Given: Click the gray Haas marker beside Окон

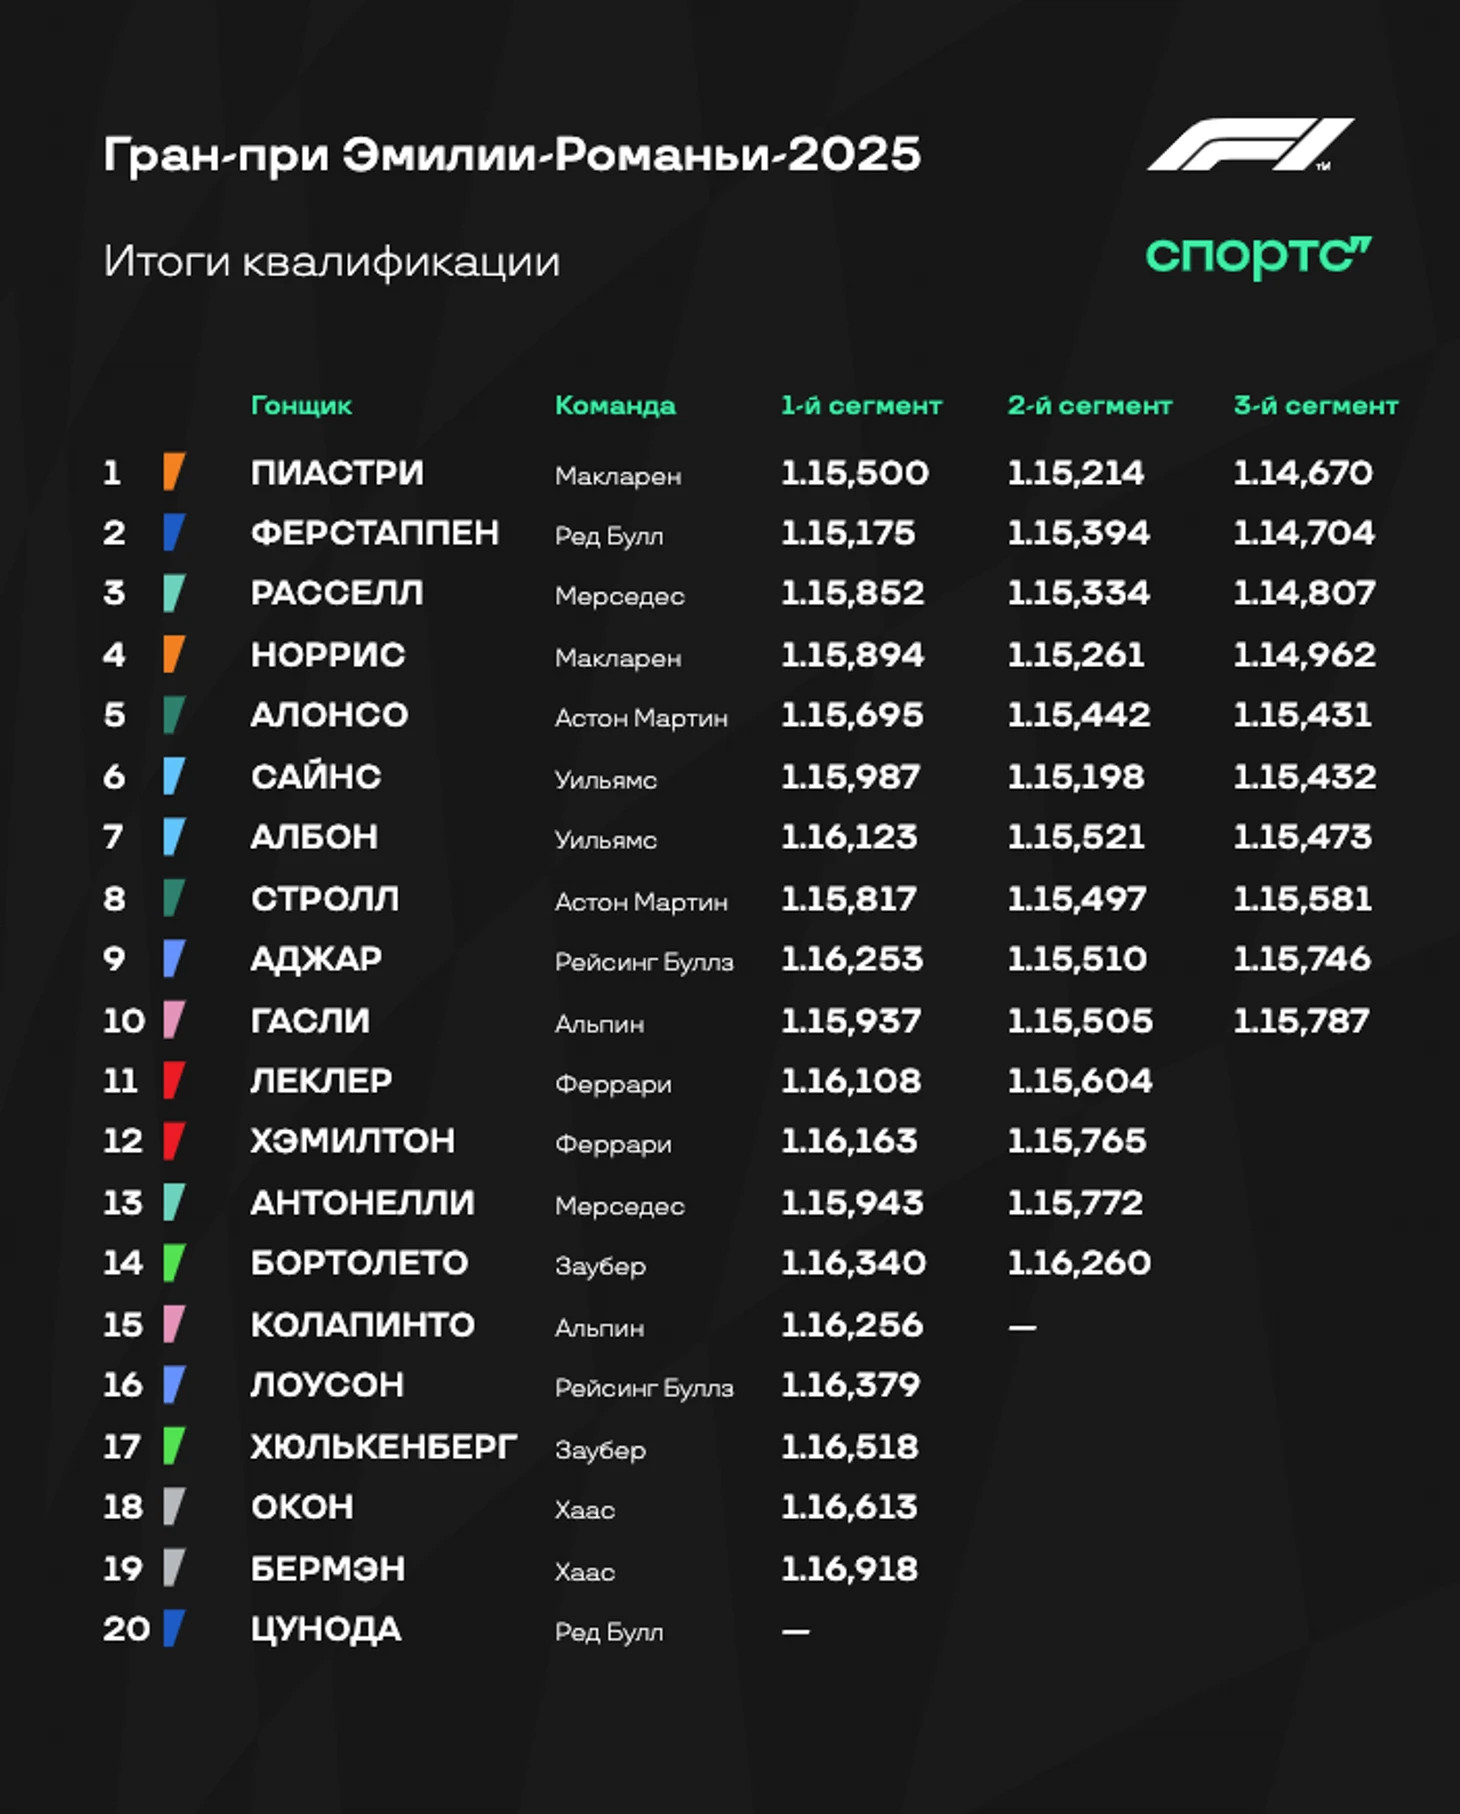Looking at the screenshot, I should click(174, 1507).
